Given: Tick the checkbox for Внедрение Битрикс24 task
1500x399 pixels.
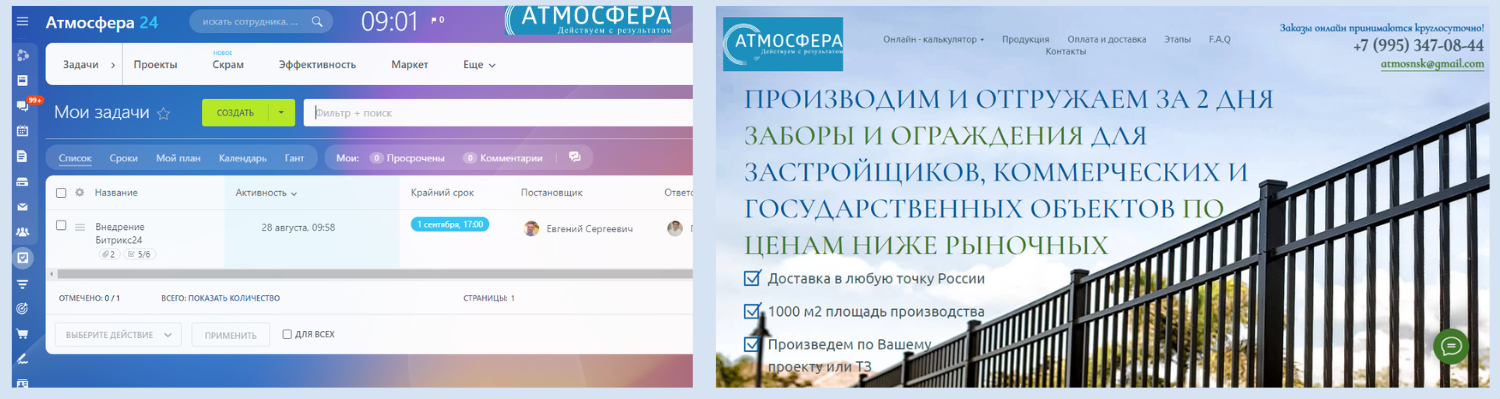Looking at the screenshot, I should click(61, 226).
